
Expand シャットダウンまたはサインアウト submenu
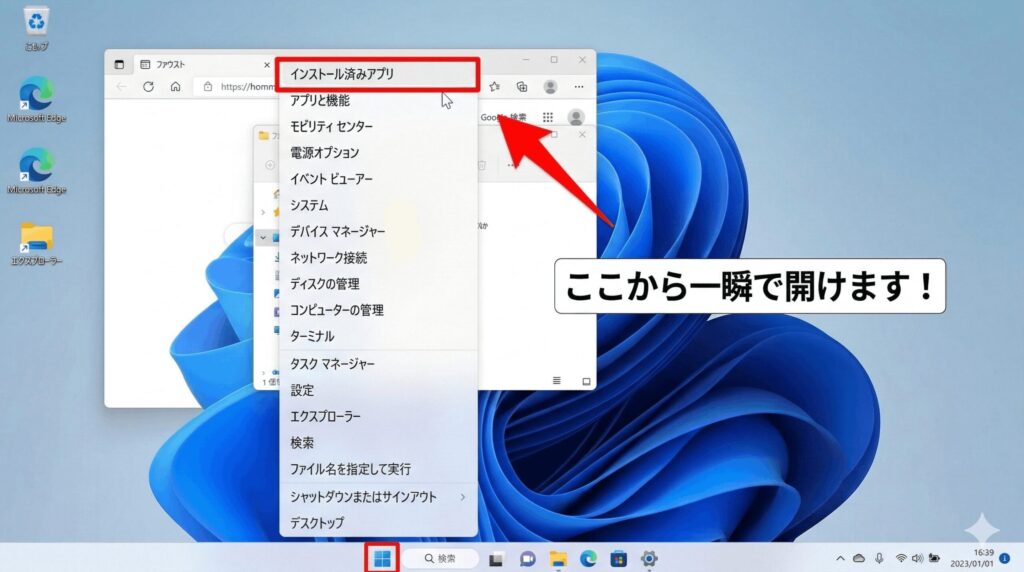point(377,497)
